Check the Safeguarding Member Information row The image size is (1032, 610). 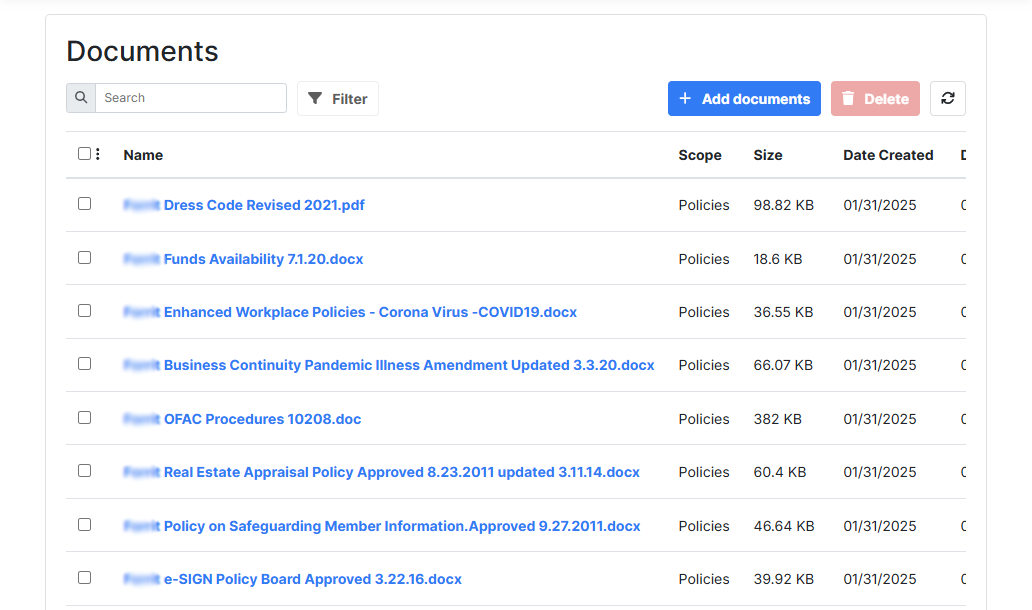click(x=84, y=525)
